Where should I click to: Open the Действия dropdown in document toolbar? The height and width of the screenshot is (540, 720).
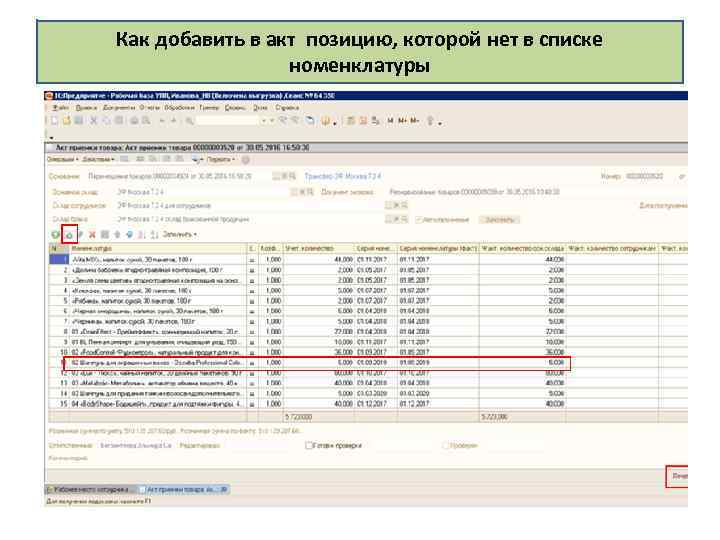coord(98,159)
